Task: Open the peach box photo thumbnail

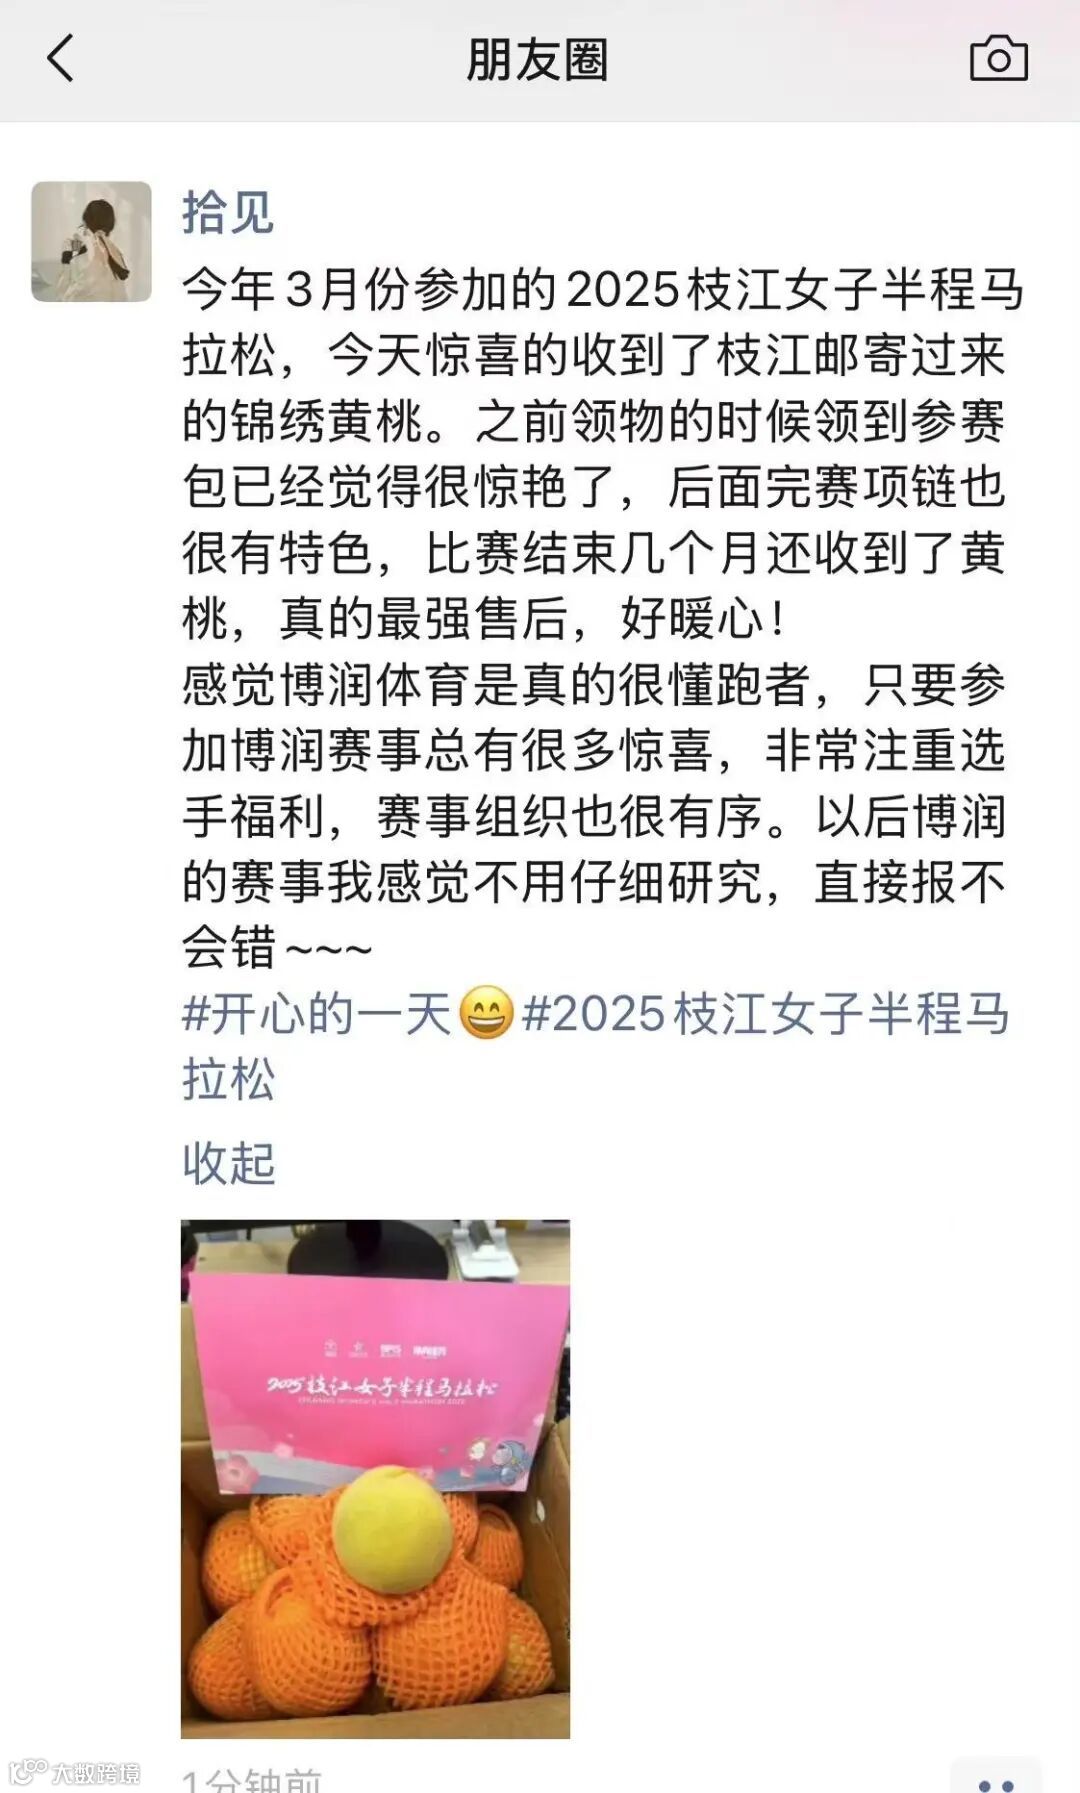Action: click(x=375, y=1479)
